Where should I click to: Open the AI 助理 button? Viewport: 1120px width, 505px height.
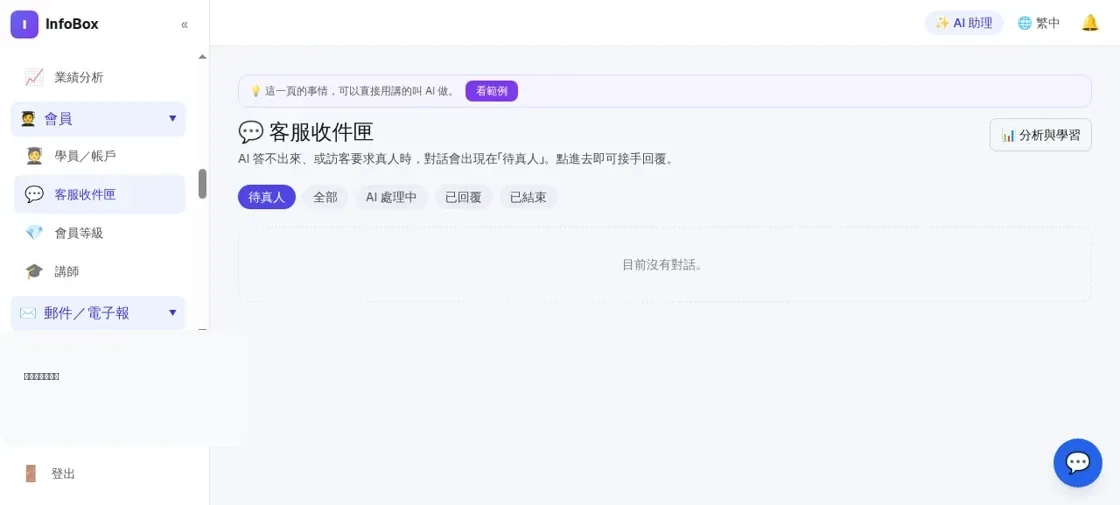pyautogui.click(x=964, y=23)
